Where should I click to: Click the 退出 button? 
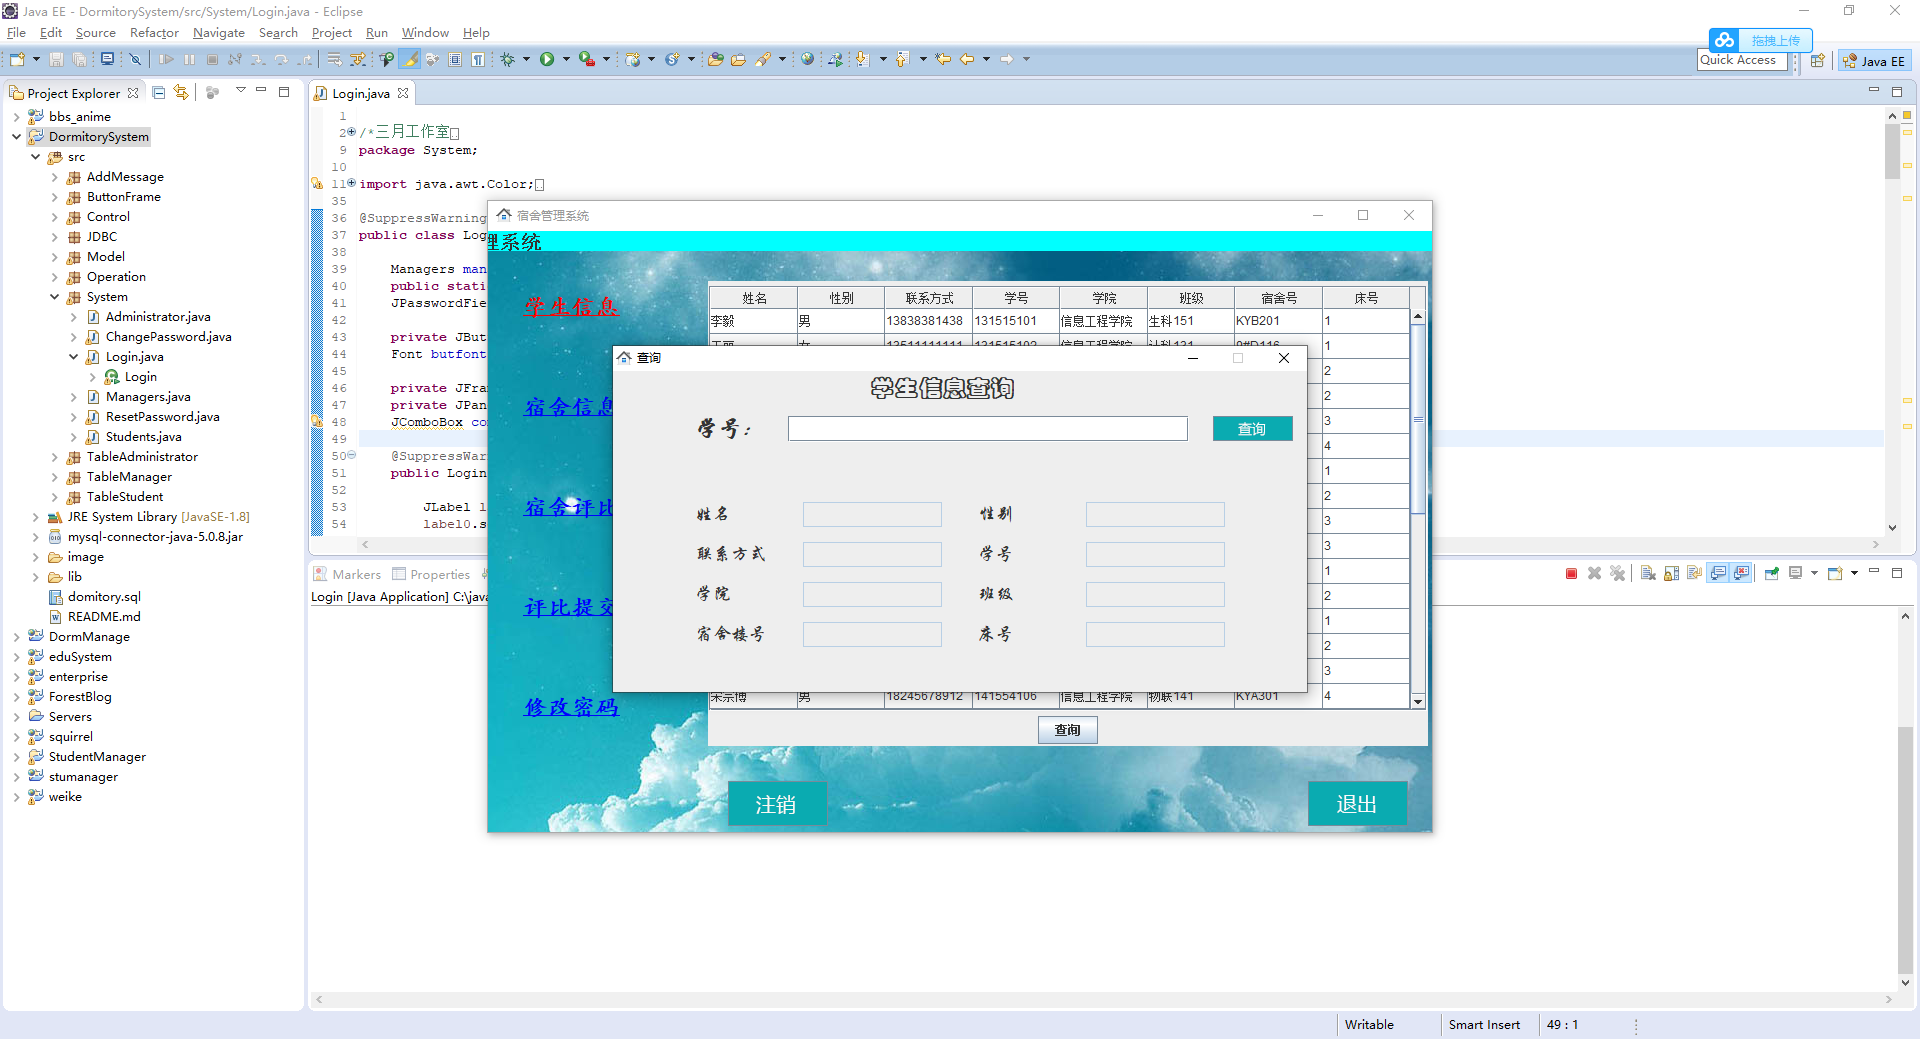(x=1357, y=804)
